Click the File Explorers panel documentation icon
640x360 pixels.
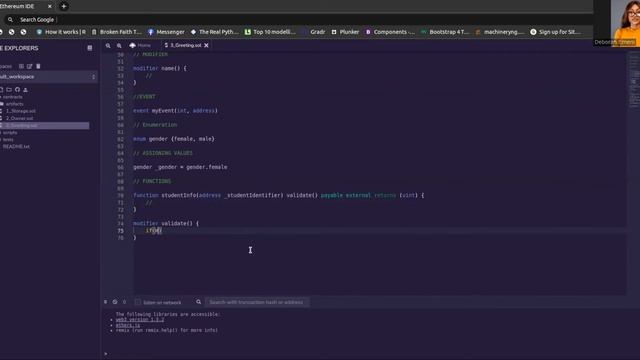pos(90,48)
